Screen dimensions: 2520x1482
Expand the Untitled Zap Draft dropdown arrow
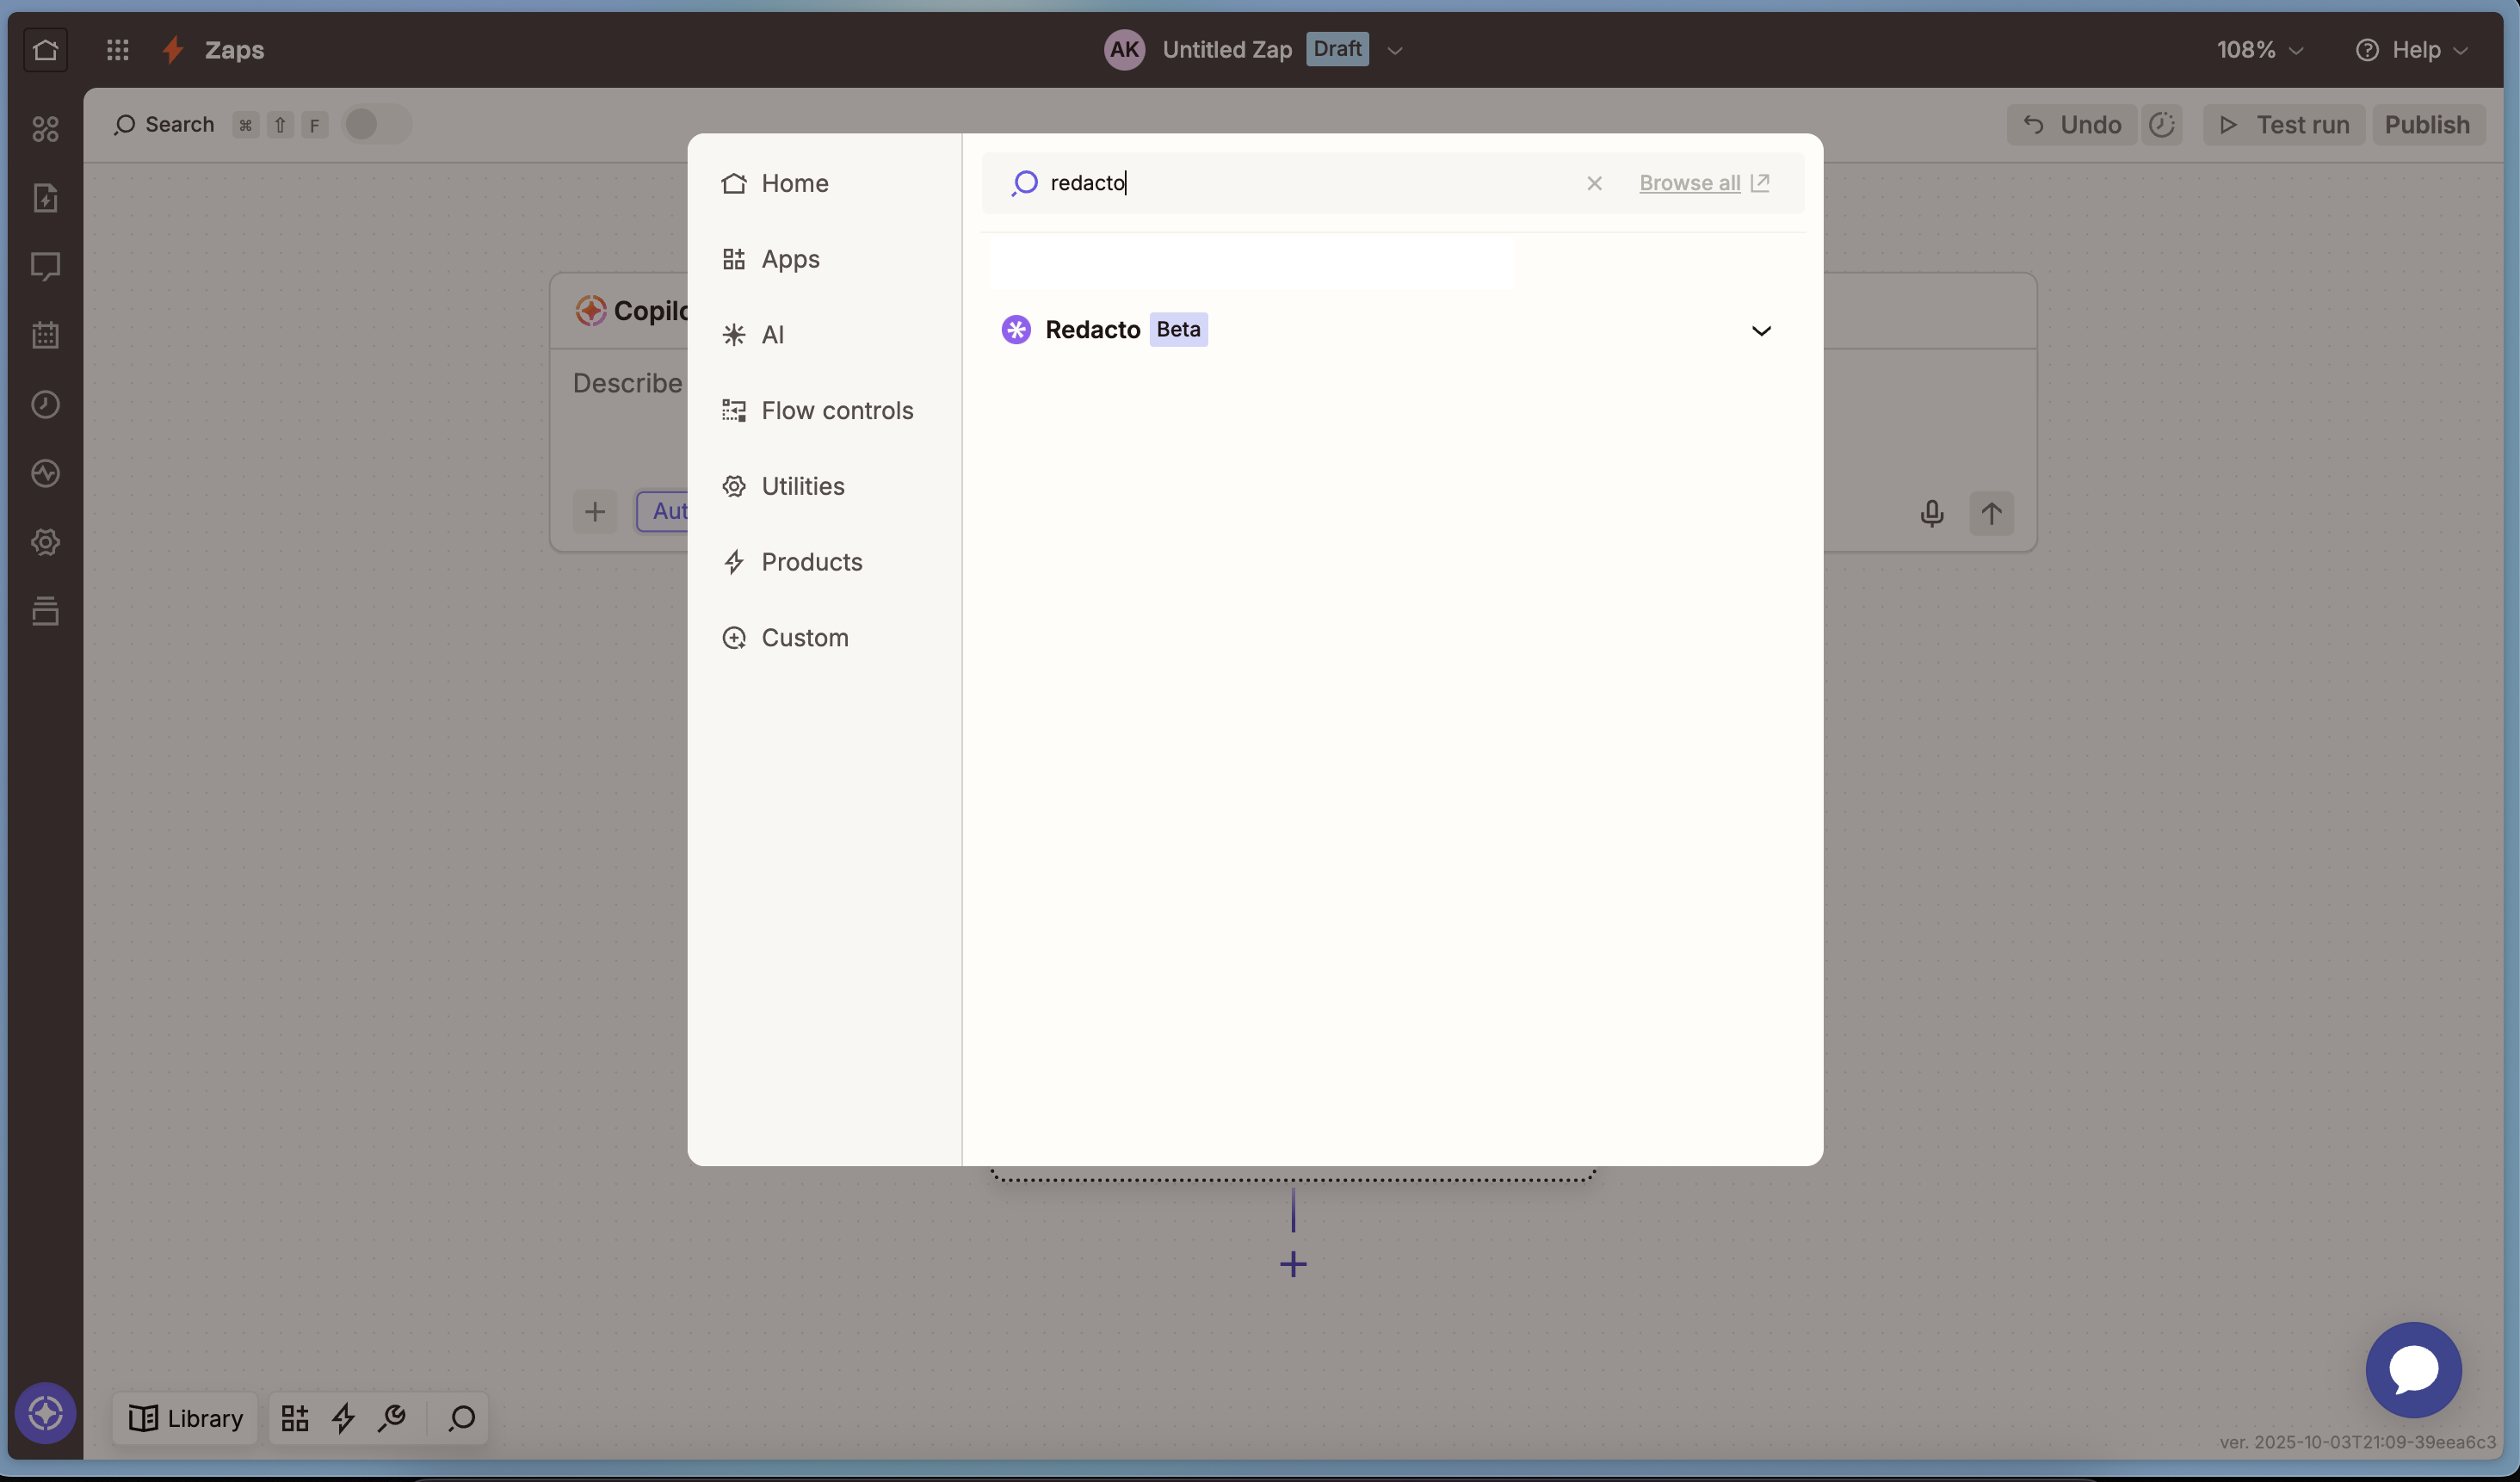(x=1394, y=50)
